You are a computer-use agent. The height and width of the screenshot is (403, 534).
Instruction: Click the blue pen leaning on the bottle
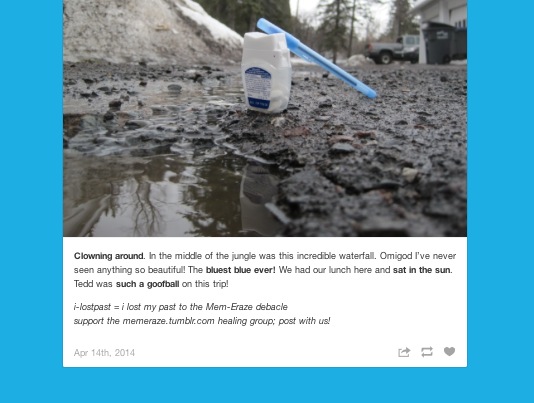316,58
